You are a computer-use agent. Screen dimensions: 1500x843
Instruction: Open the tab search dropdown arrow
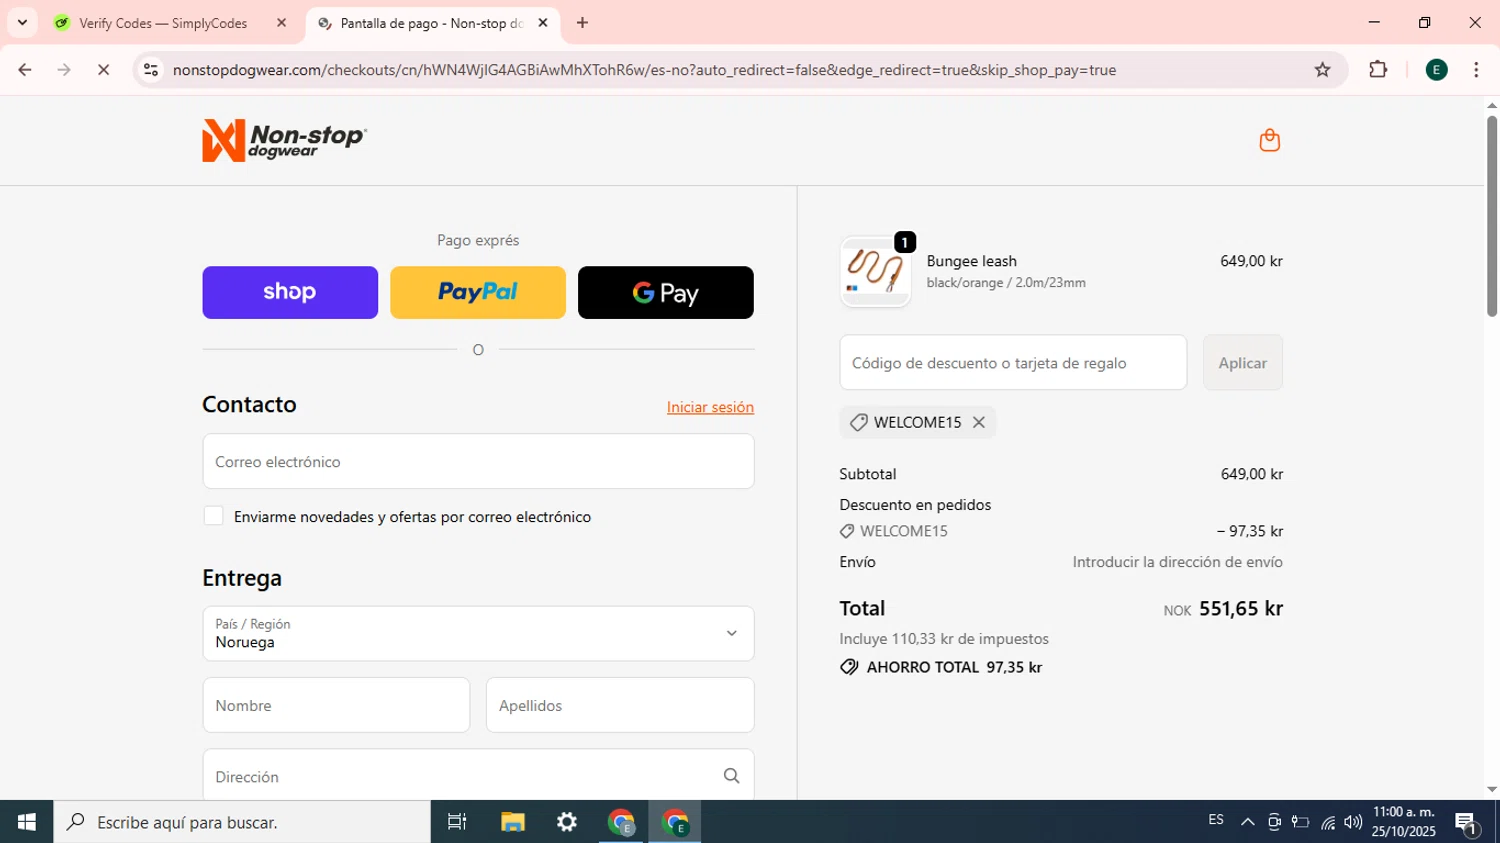click(22, 22)
